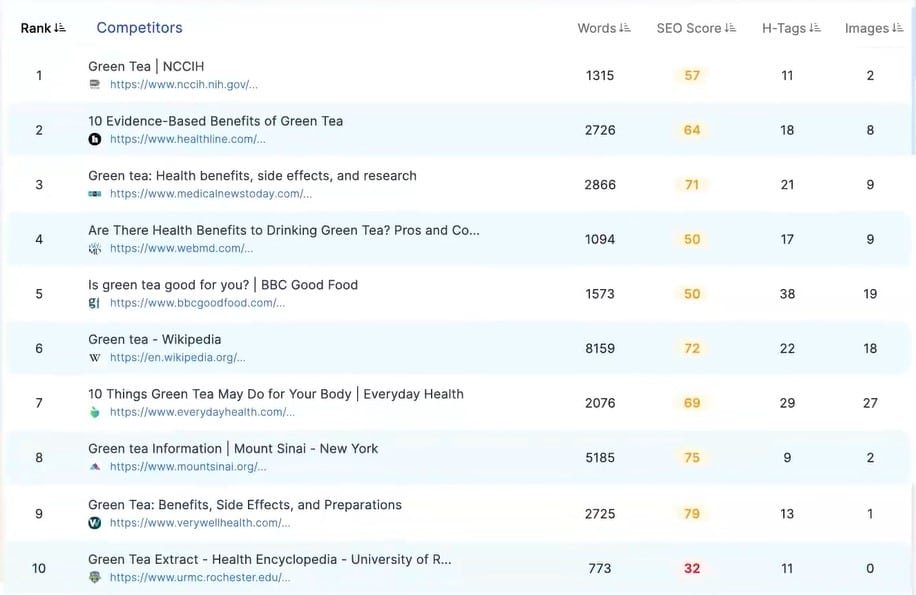
Task: Open the mountsinai.org URL link
Action: pos(188,466)
